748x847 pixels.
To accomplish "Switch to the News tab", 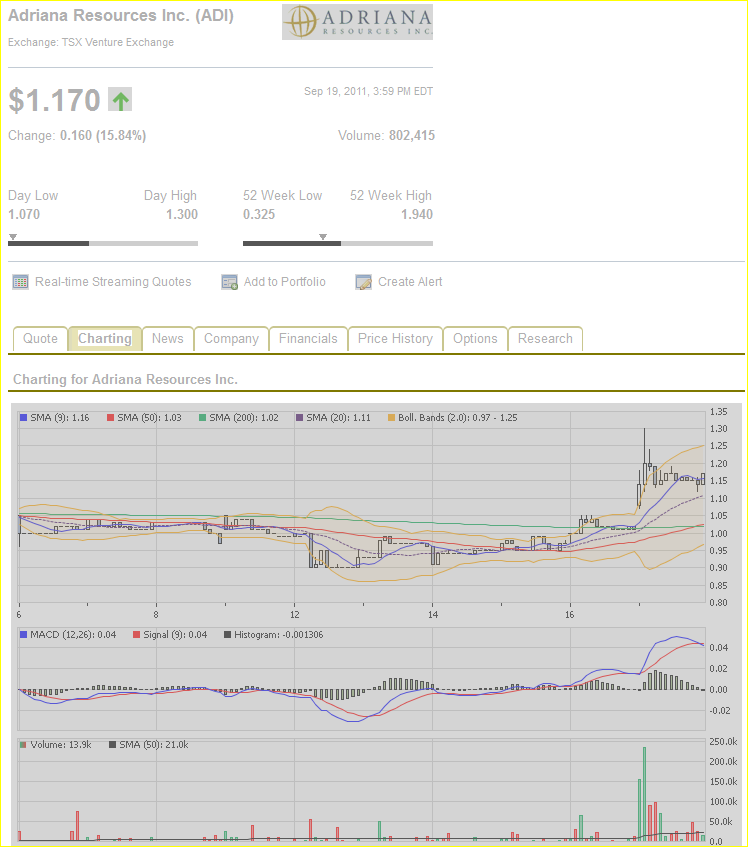I will click(x=167, y=339).
